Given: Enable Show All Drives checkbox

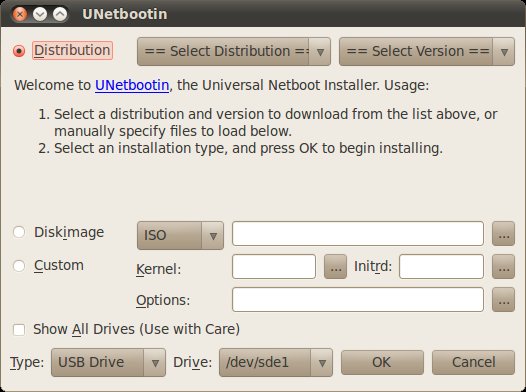Looking at the screenshot, I should pos(19,329).
